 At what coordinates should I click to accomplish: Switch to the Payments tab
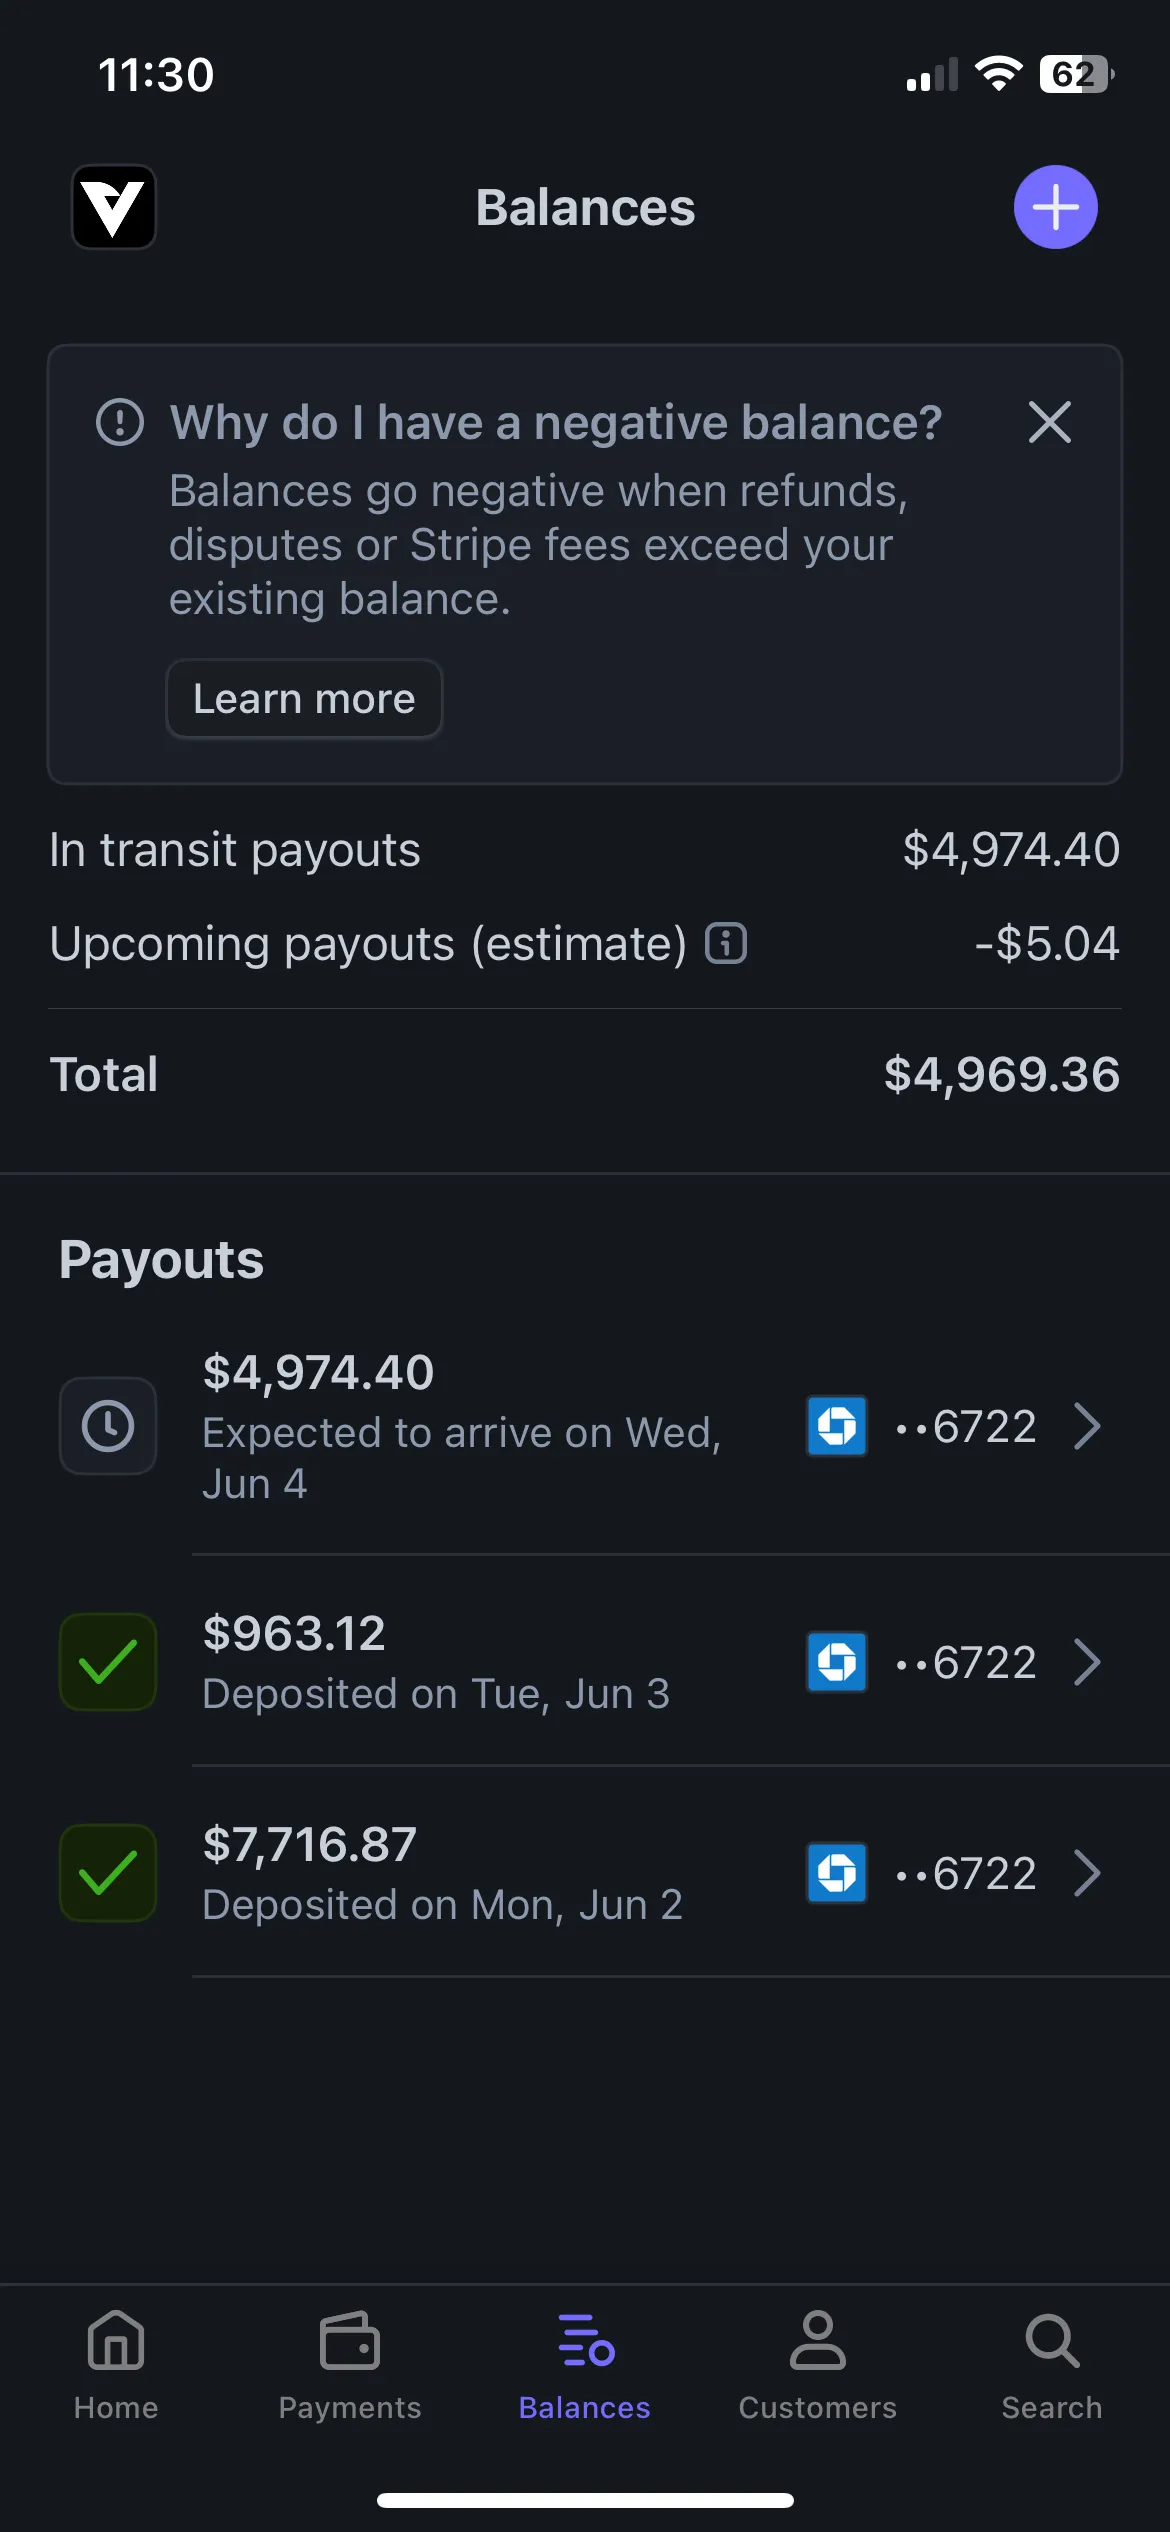coord(350,2366)
